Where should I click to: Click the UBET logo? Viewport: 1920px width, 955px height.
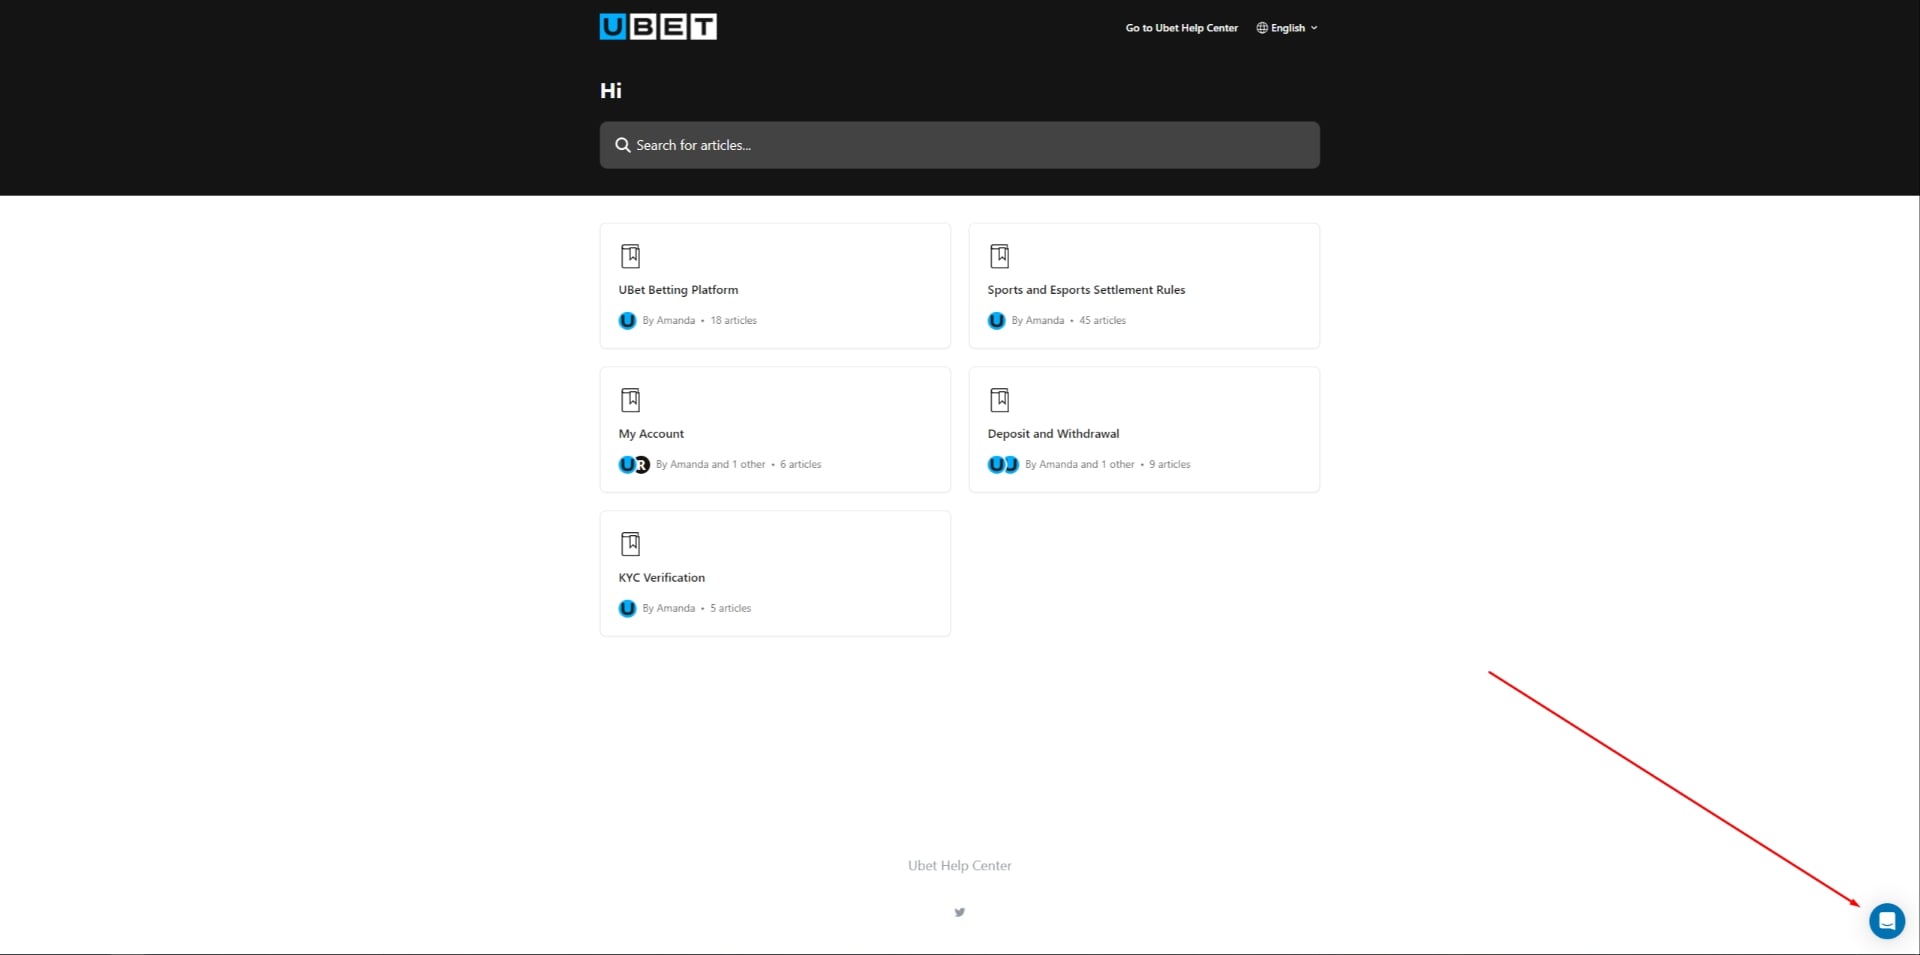pyautogui.click(x=658, y=27)
